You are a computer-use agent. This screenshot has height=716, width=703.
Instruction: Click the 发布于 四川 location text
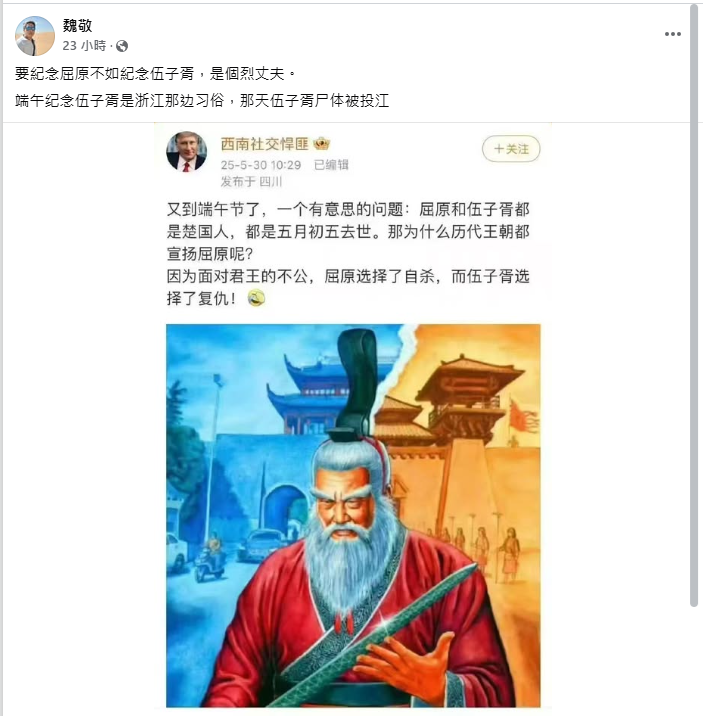coord(252,182)
